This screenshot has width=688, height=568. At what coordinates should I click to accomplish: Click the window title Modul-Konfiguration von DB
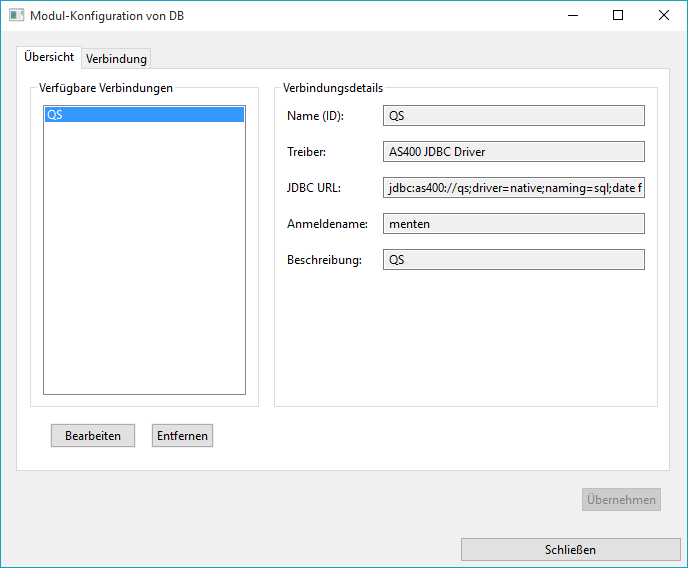point(107,16)
